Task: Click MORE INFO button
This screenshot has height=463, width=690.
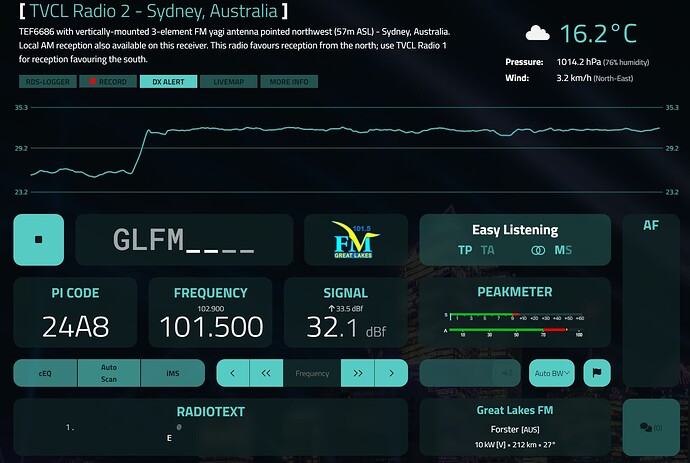Action: (289, 81)
